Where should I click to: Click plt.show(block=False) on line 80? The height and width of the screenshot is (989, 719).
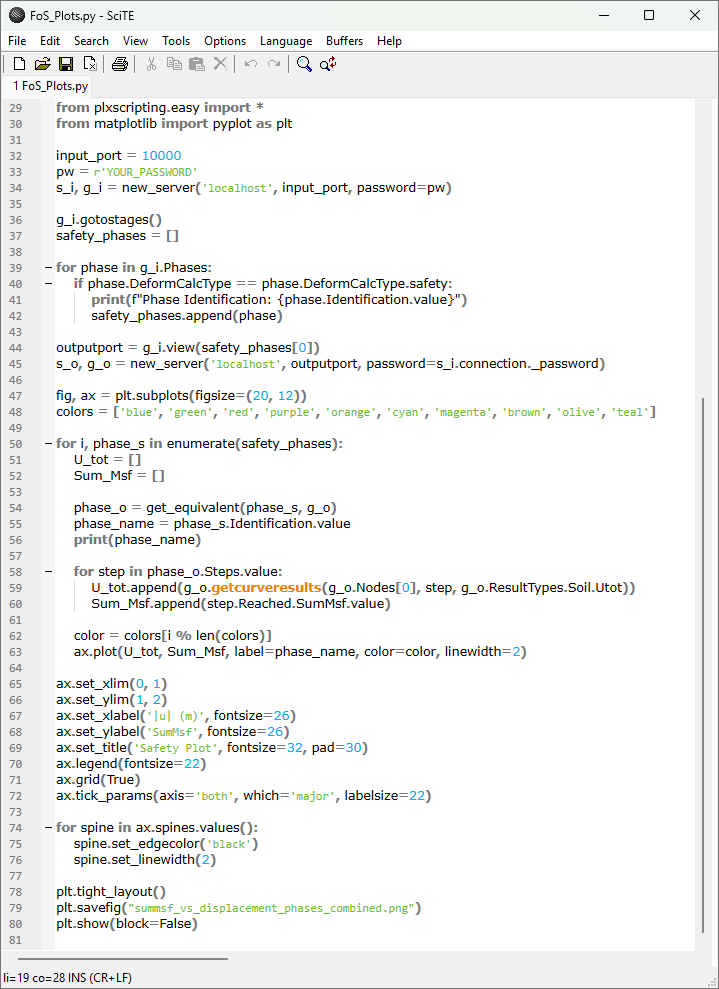127,924
